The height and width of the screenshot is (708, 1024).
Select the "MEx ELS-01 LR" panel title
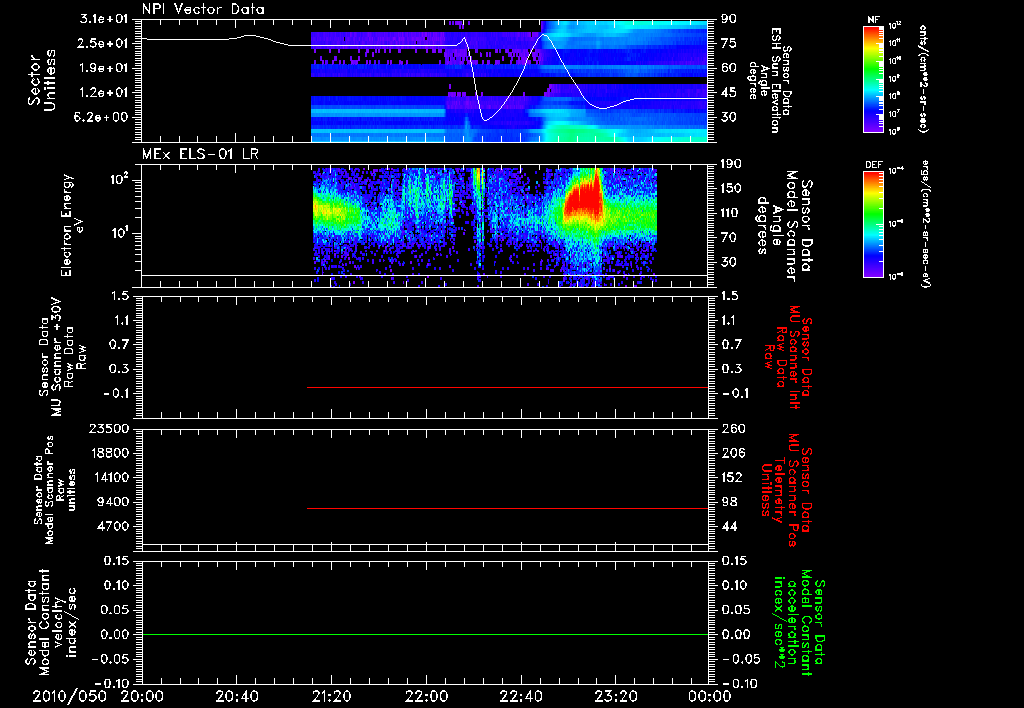pyautogui.click(x=200, y=154)
